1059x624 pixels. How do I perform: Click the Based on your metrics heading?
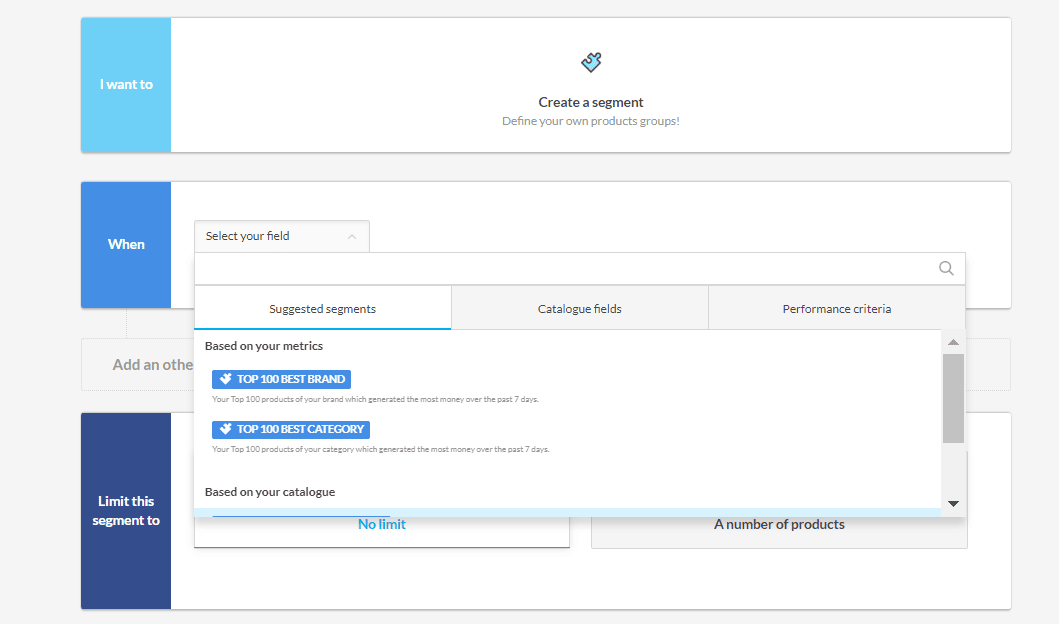click(264, 346)
